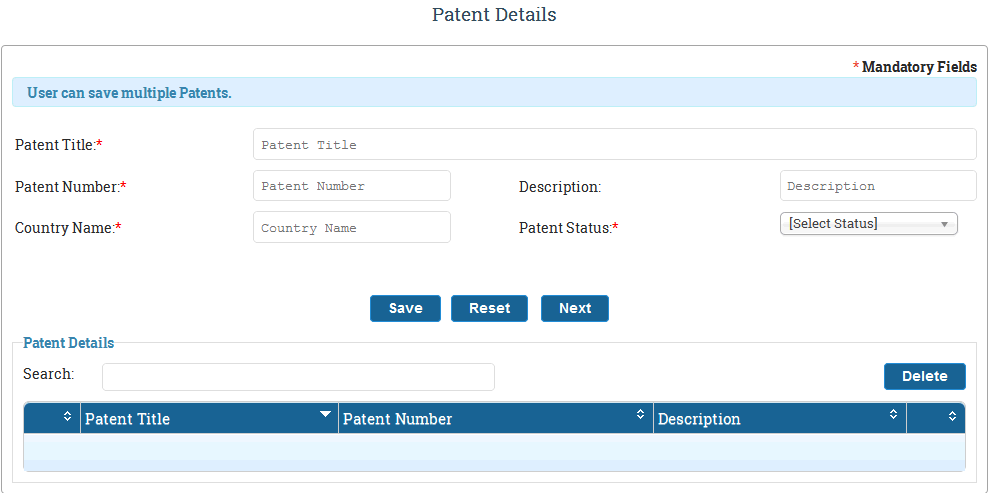Focus the Patent Title input field
This screenshot has height=493, width=988.
point(615,144)
